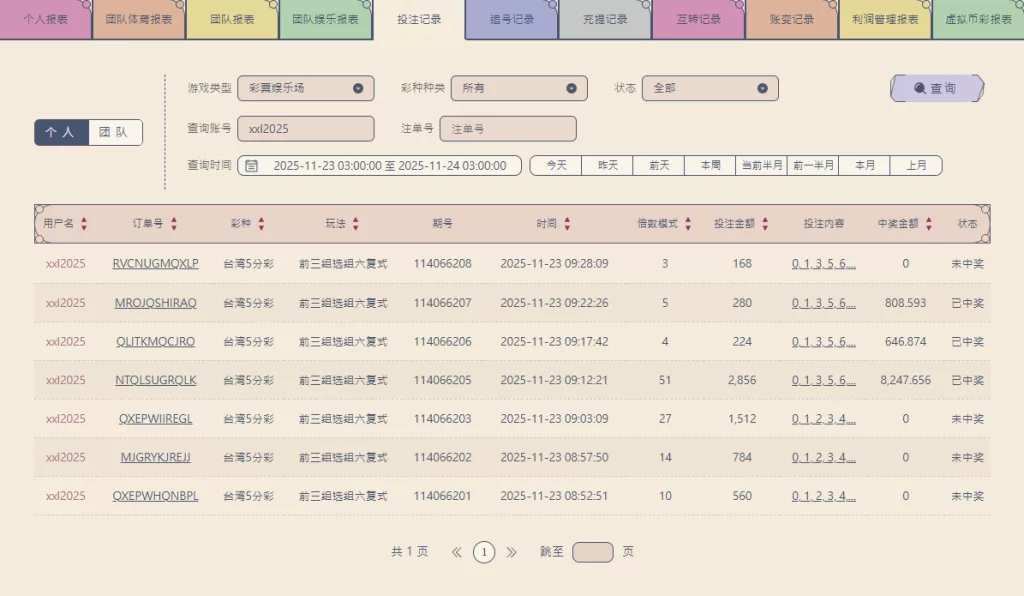Click the 注单号 input field

pos(508,129)
